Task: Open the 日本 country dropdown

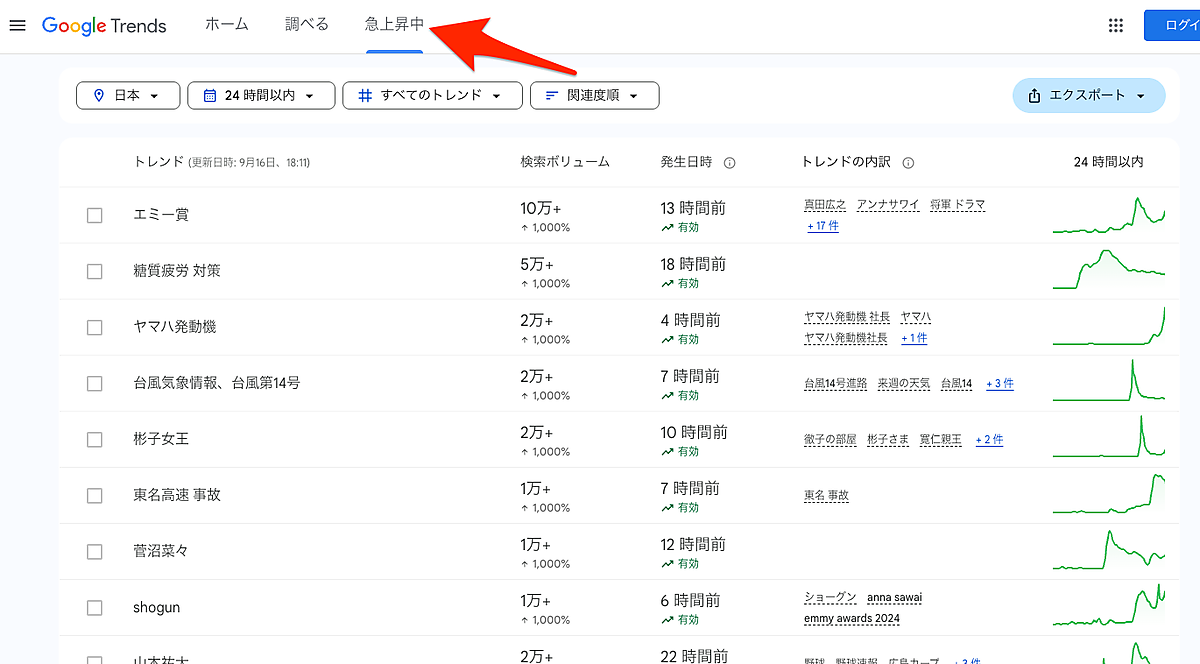Action: click(128, 96)
